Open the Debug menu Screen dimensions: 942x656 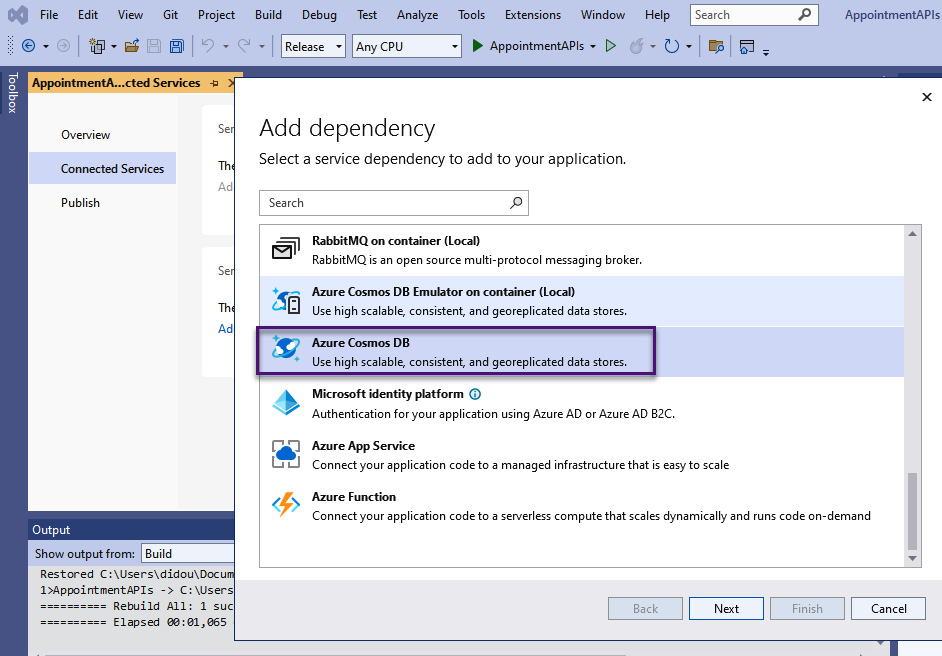[x=319, y=14]
